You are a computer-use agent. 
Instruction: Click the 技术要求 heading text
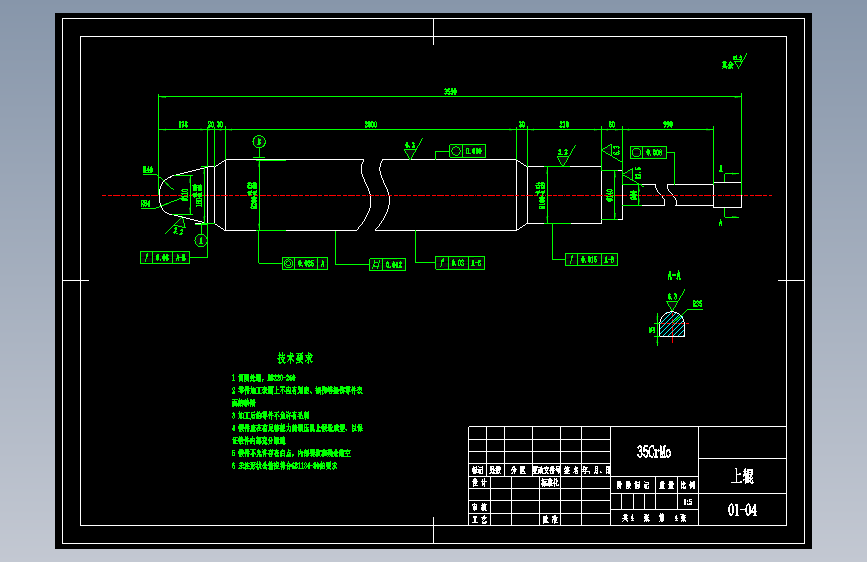tap(295, 358)
